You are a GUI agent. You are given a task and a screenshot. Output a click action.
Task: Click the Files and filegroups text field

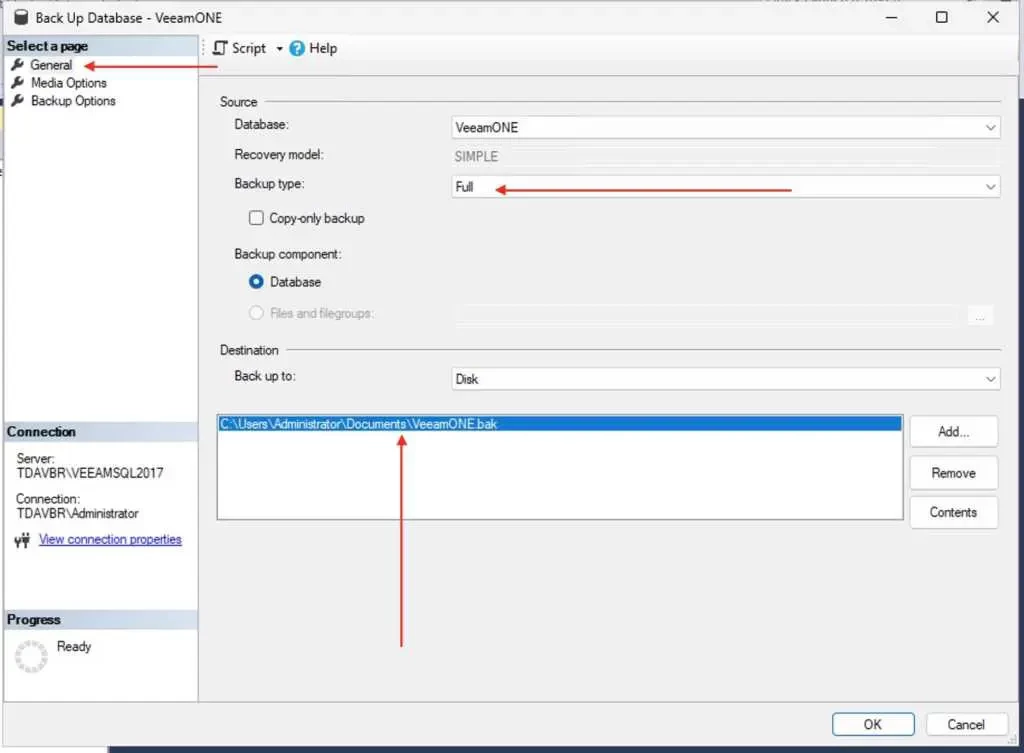coord(708,315)
